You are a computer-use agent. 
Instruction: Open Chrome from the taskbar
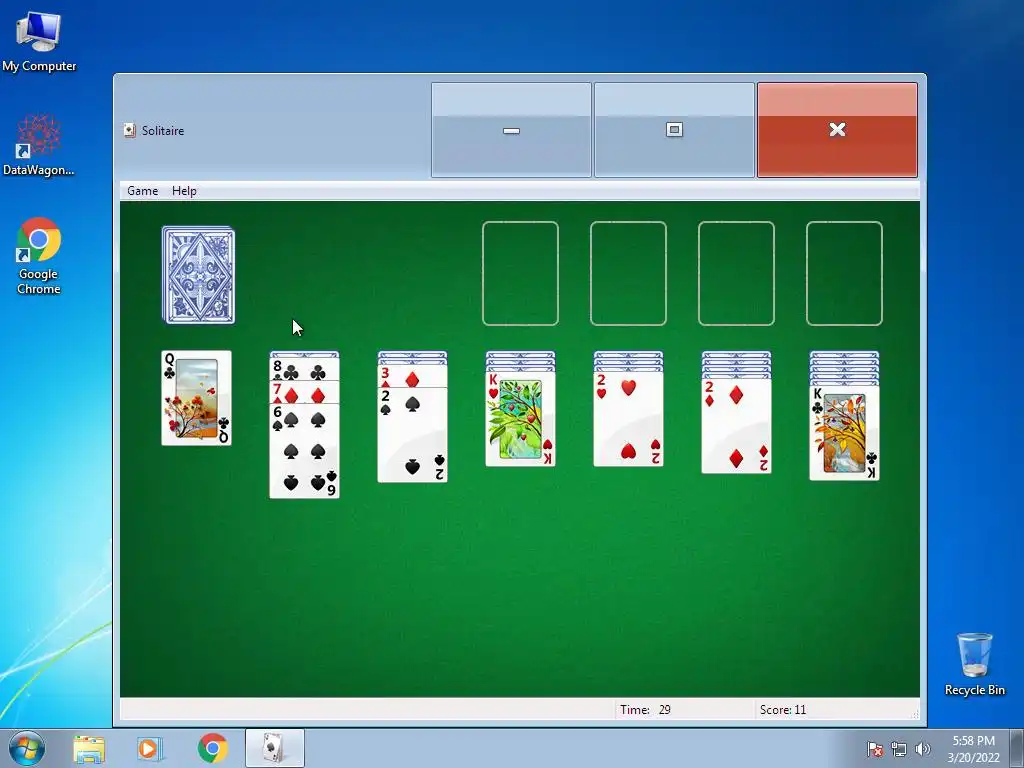[212, 748]
